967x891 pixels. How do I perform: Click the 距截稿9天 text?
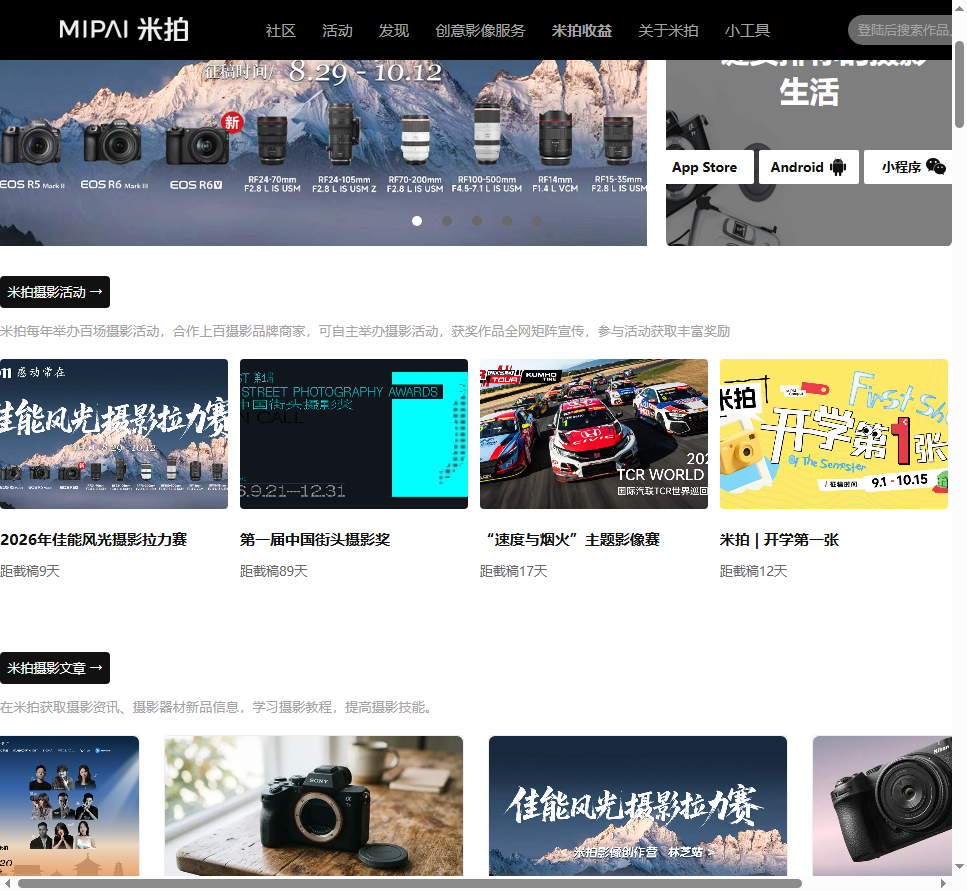tap(30, 571)
